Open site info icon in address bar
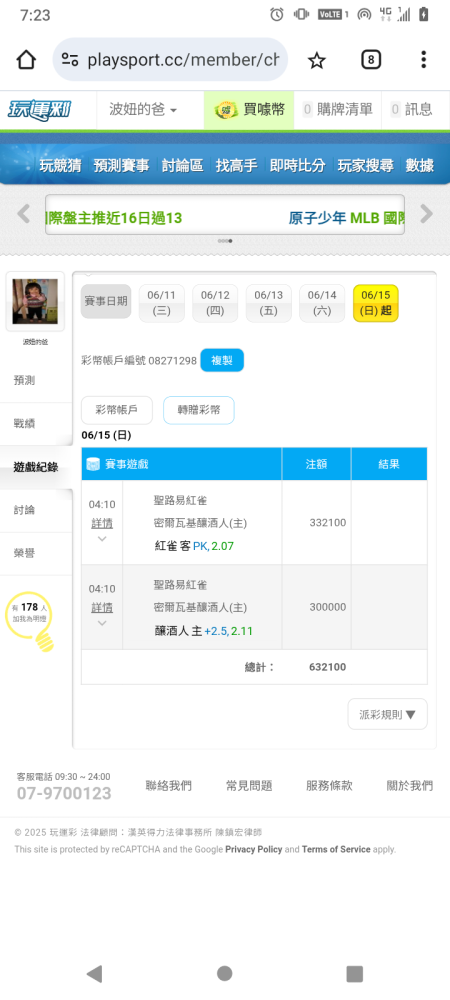The image size is (450, 1000). 69,60
